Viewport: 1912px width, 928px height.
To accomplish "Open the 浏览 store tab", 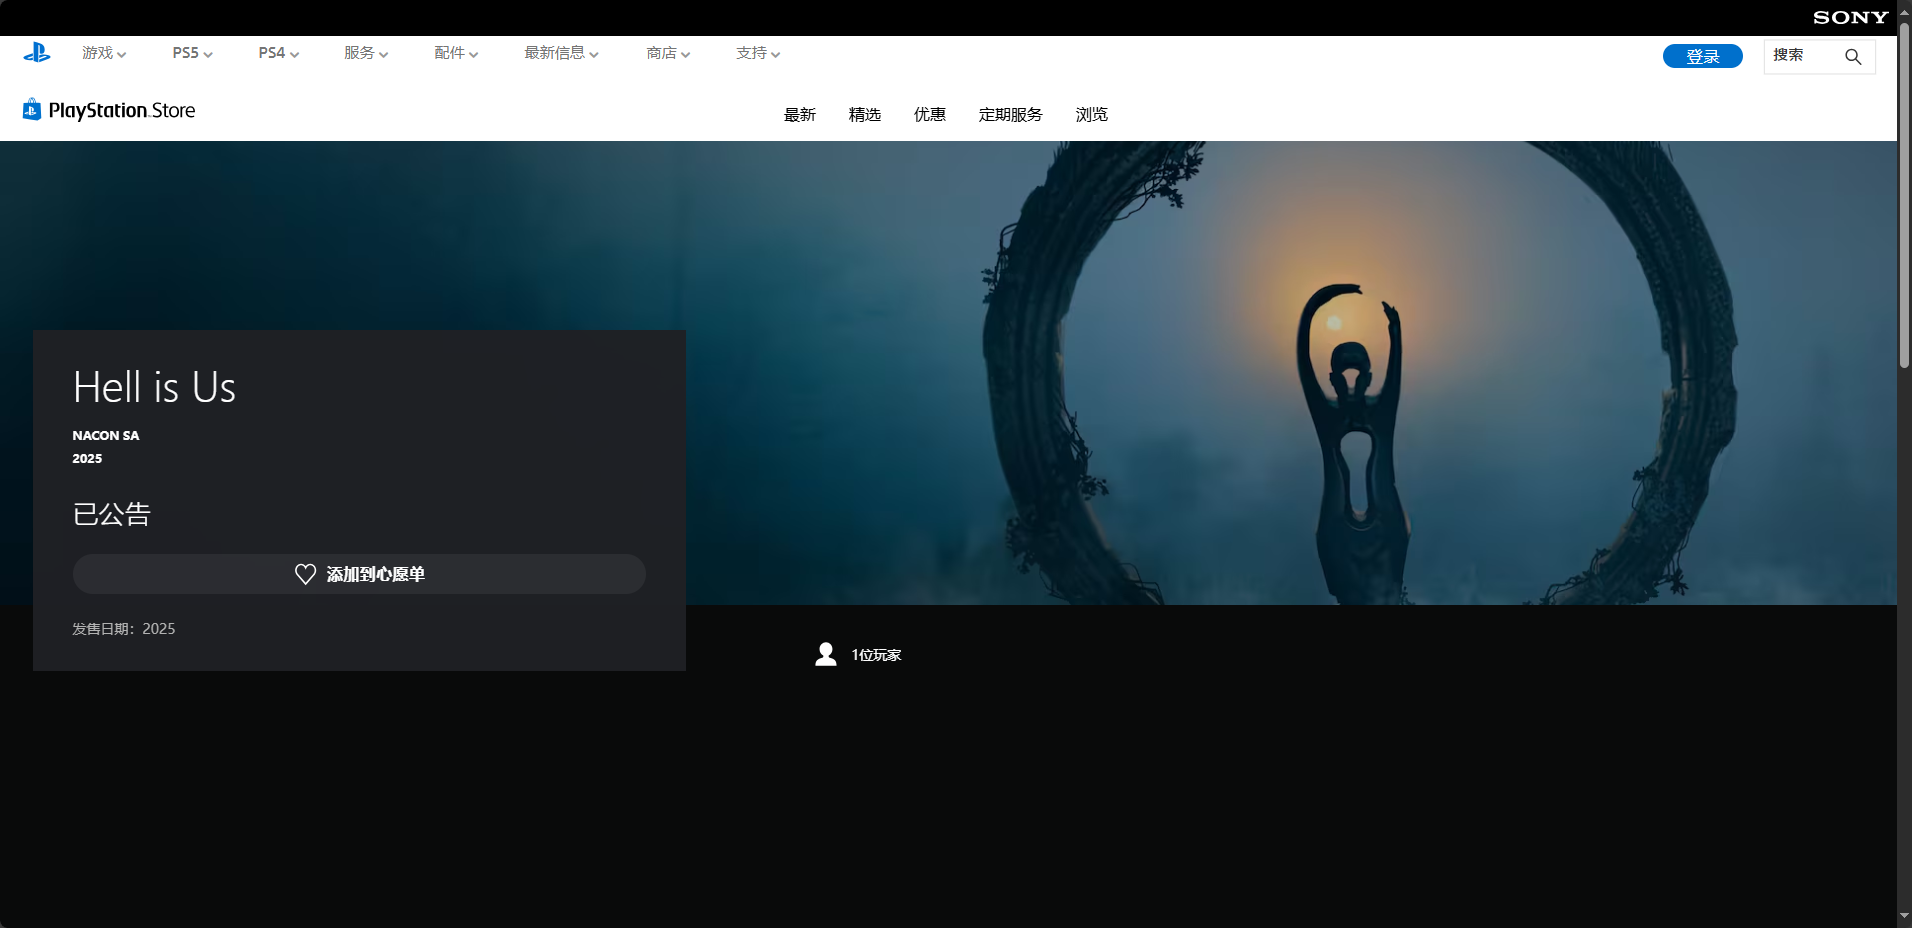I will [x=1092, y=115].
